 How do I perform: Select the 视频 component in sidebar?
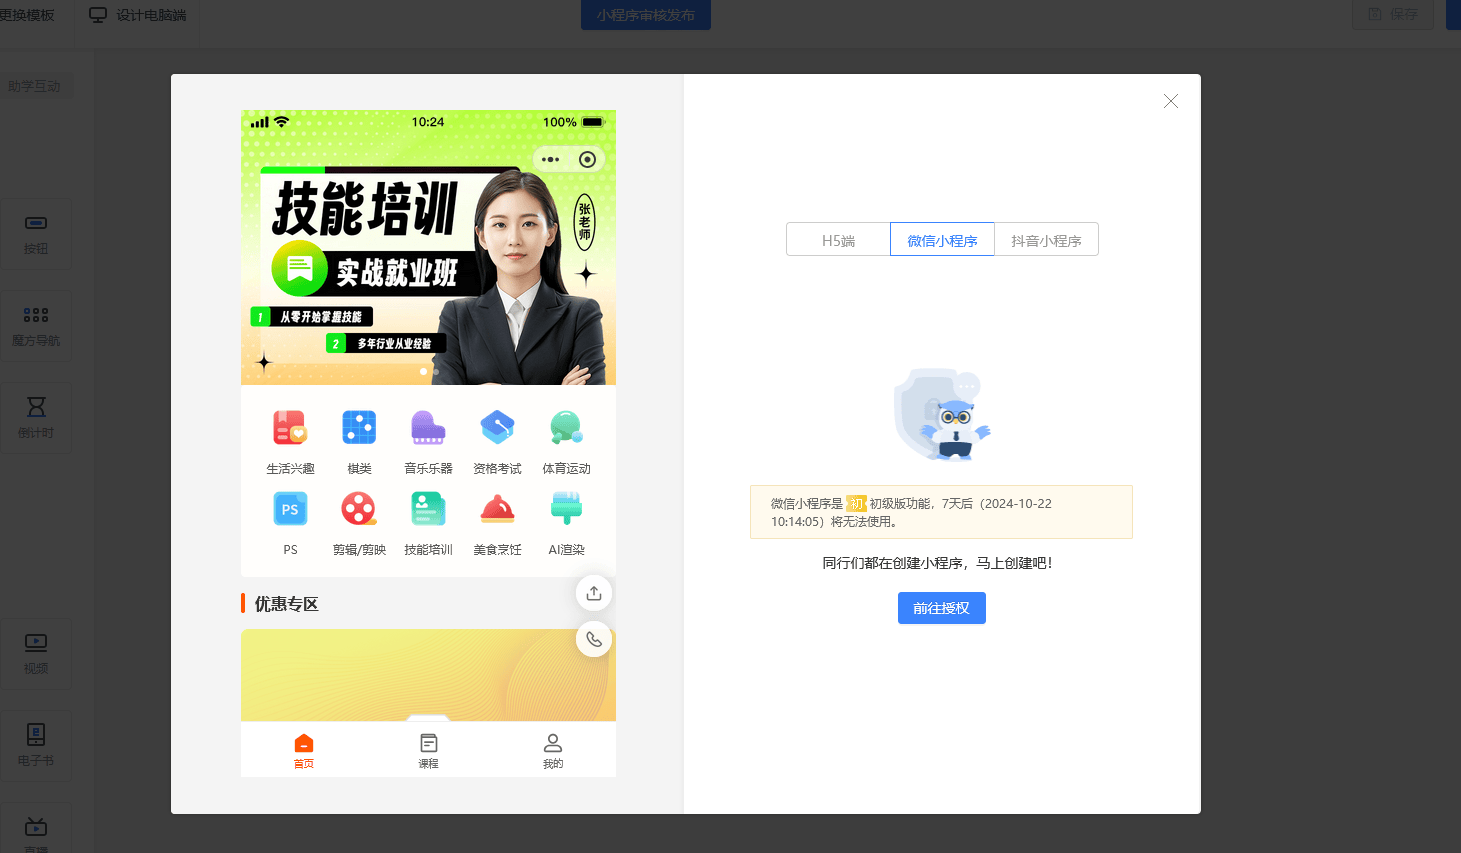(36, 654)
